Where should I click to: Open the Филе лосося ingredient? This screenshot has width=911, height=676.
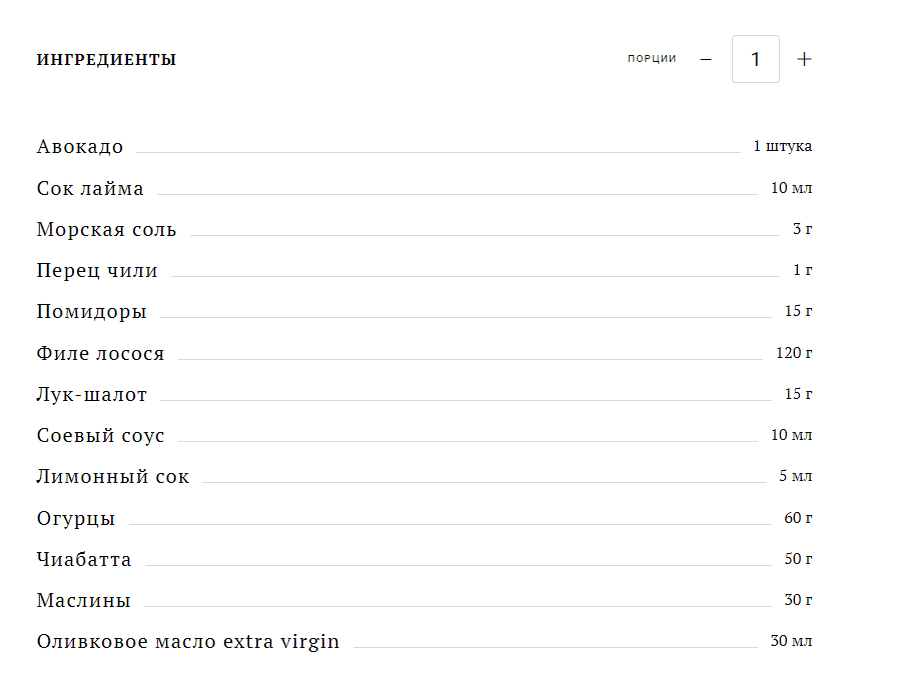100,354
